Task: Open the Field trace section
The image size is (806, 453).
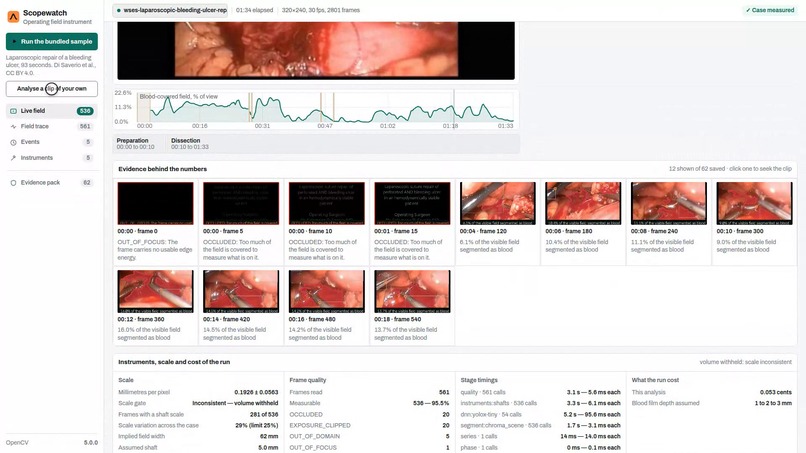Action: [52, 126]
